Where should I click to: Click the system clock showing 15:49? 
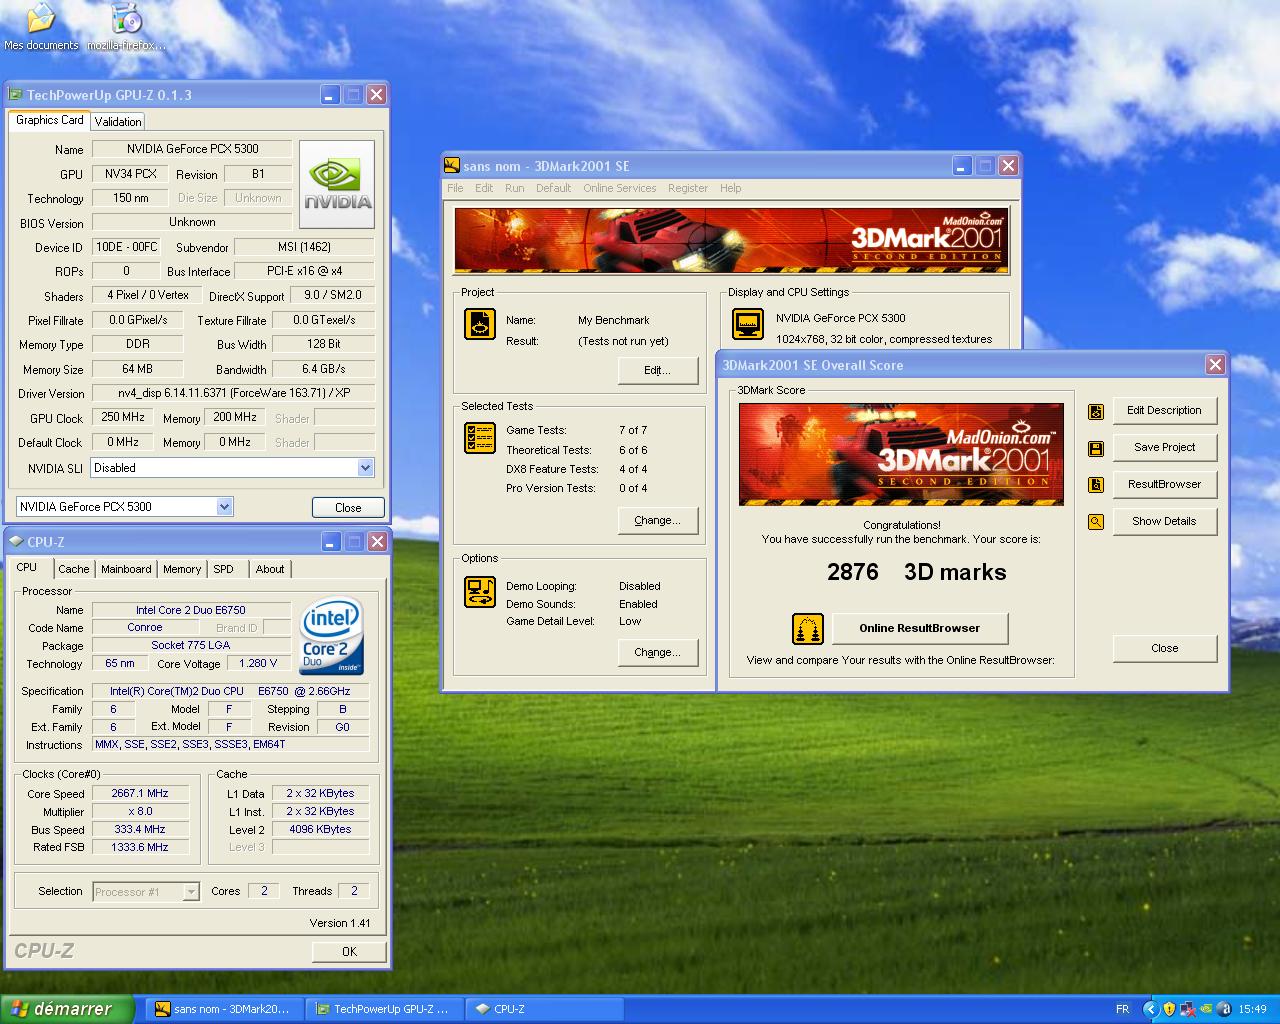pyautogui.click(x=1252, y=1009)
